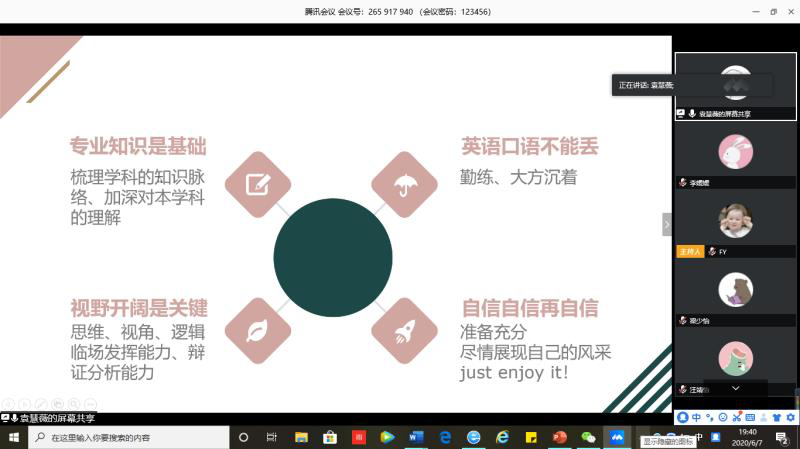Click the dark green center circle
Image resolution: width=800 pixels, height=449 pixels.
[x=332, y=257]
